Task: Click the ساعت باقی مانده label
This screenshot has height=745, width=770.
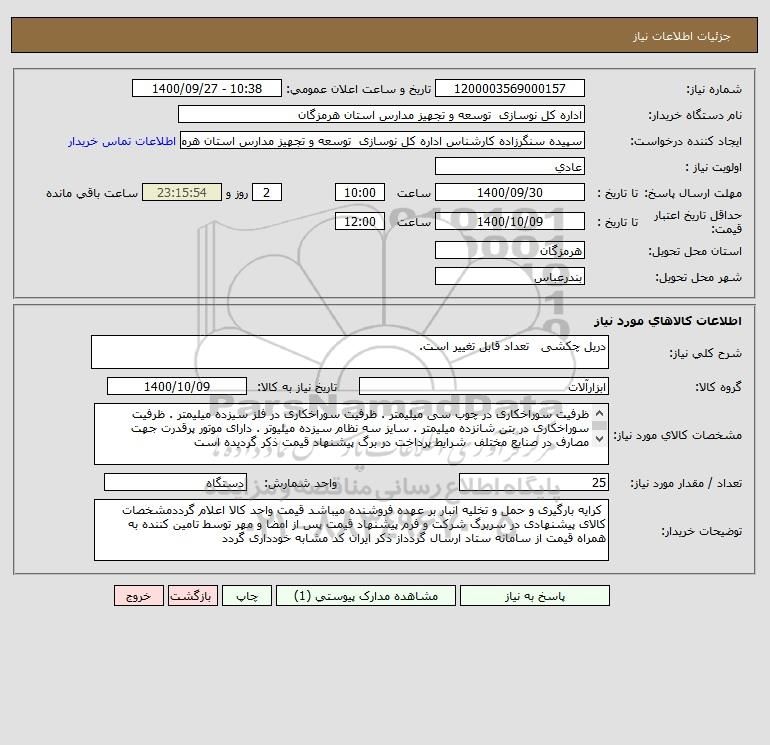Action: click(92, 193)
